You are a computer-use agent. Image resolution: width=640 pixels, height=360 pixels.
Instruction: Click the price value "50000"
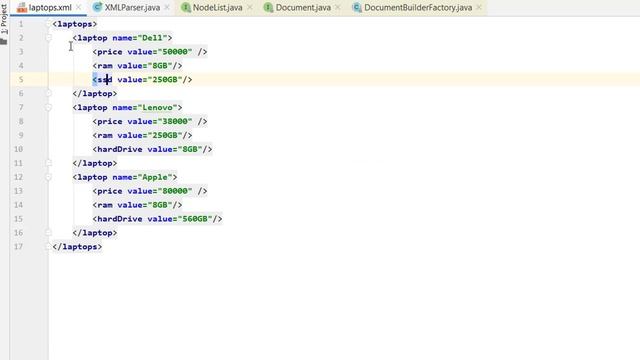click(x=175, y=52)
